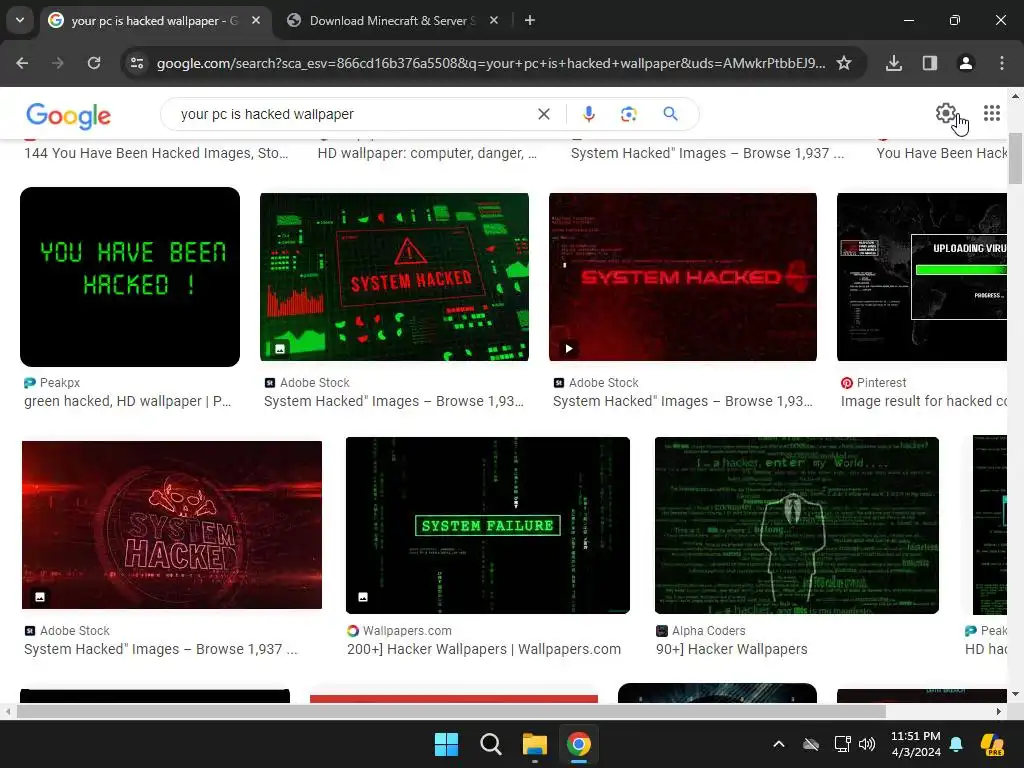The image size is (1024, 768).
Task: Open 'YOU HAVE BEEN HACKED !' green image
Action: (x=130, y=277)
